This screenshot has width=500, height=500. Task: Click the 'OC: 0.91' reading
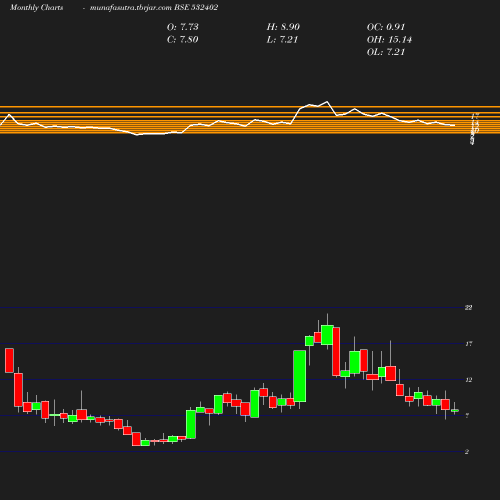coord(386,27)
